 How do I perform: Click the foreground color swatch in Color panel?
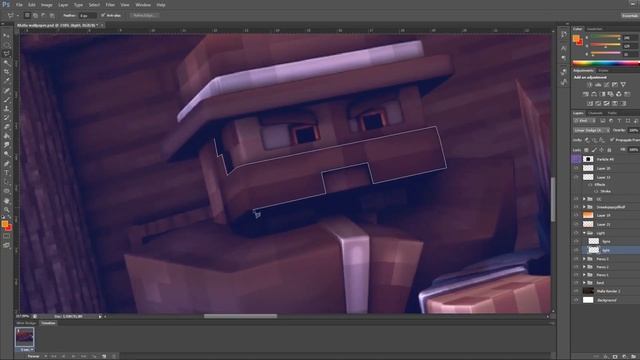576,39
